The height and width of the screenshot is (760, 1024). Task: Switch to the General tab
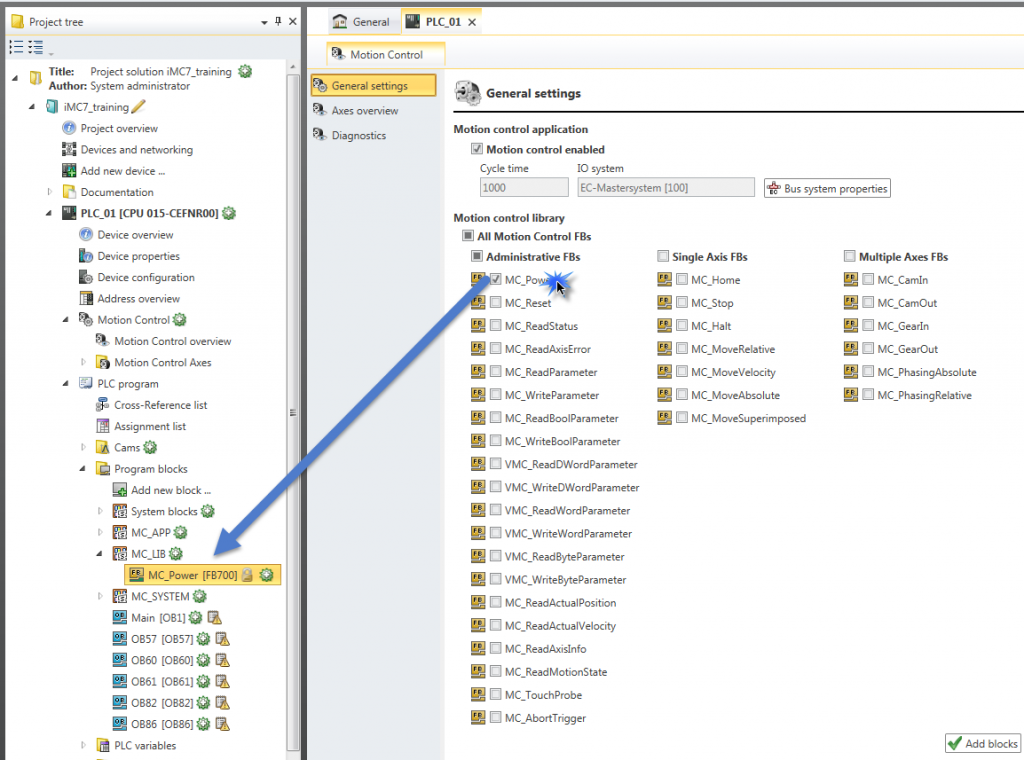(361, 22)
